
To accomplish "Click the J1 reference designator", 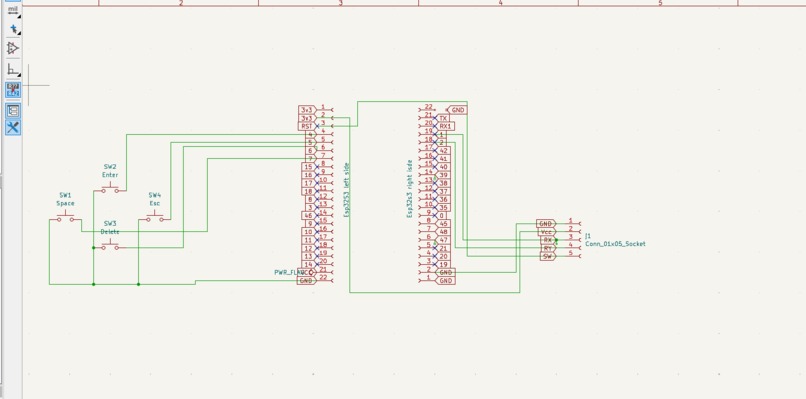I will click(x=588, y=236).
